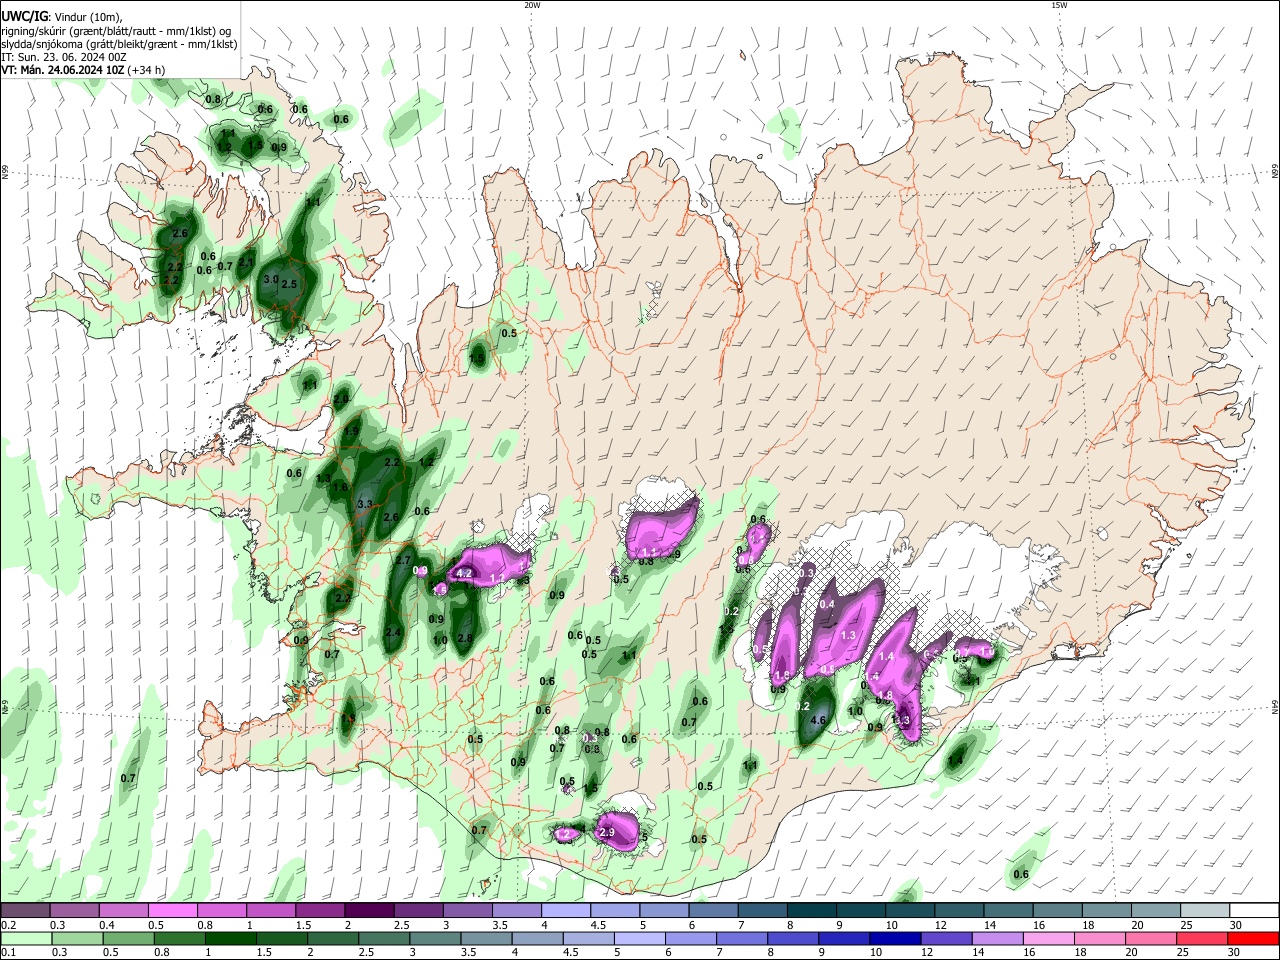
Task: Click darkest green swatch between 1 and 1.5
Action: click(230, 938)
